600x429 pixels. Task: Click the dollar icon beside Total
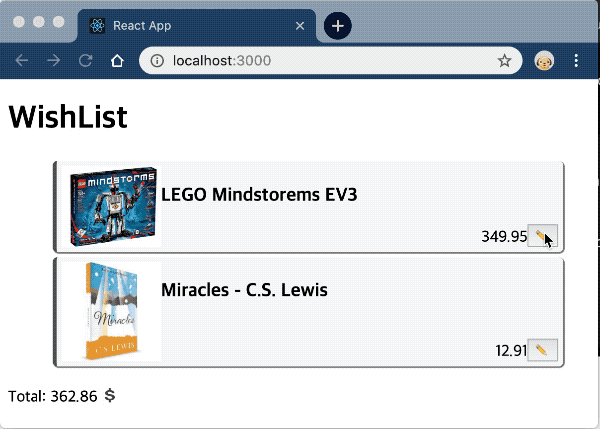click(x=110, y=396)
